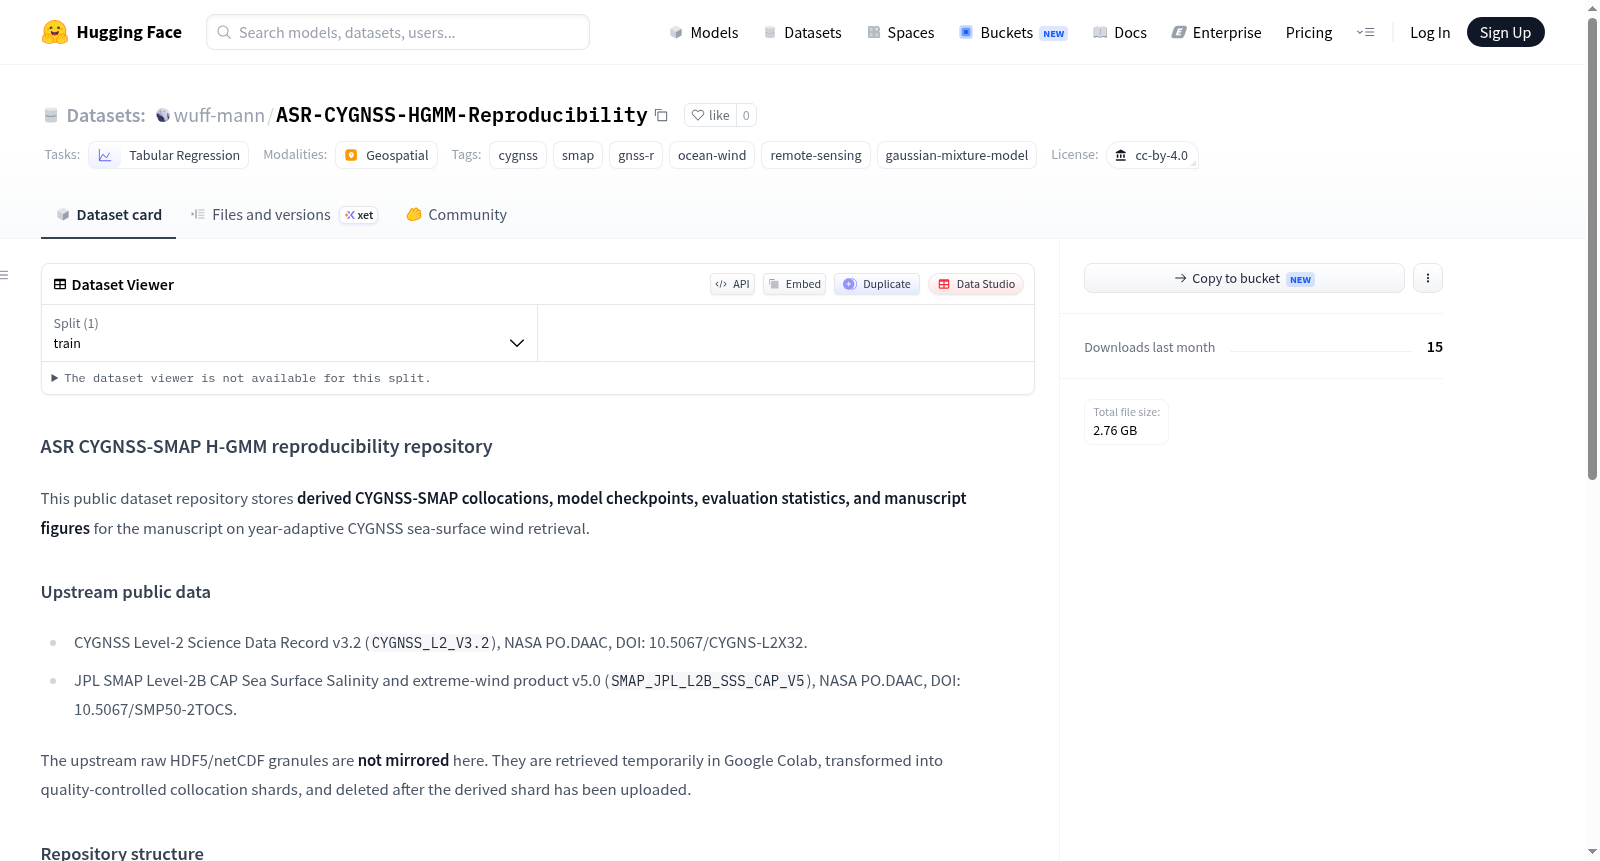This screenshot has width=1600, height=861.
Task: Click the Embed button
Action: point(794,284)
